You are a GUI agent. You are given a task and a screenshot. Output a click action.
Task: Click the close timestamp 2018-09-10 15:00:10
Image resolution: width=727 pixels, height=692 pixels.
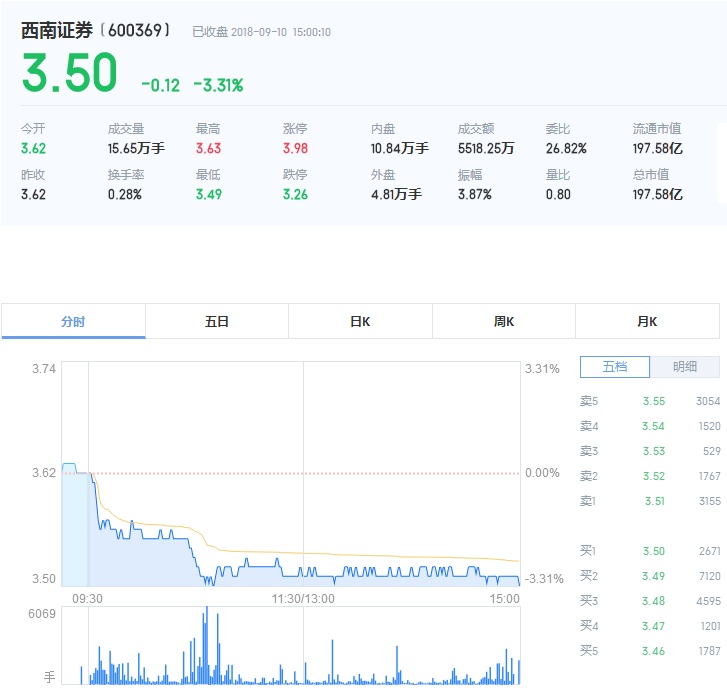281,32
